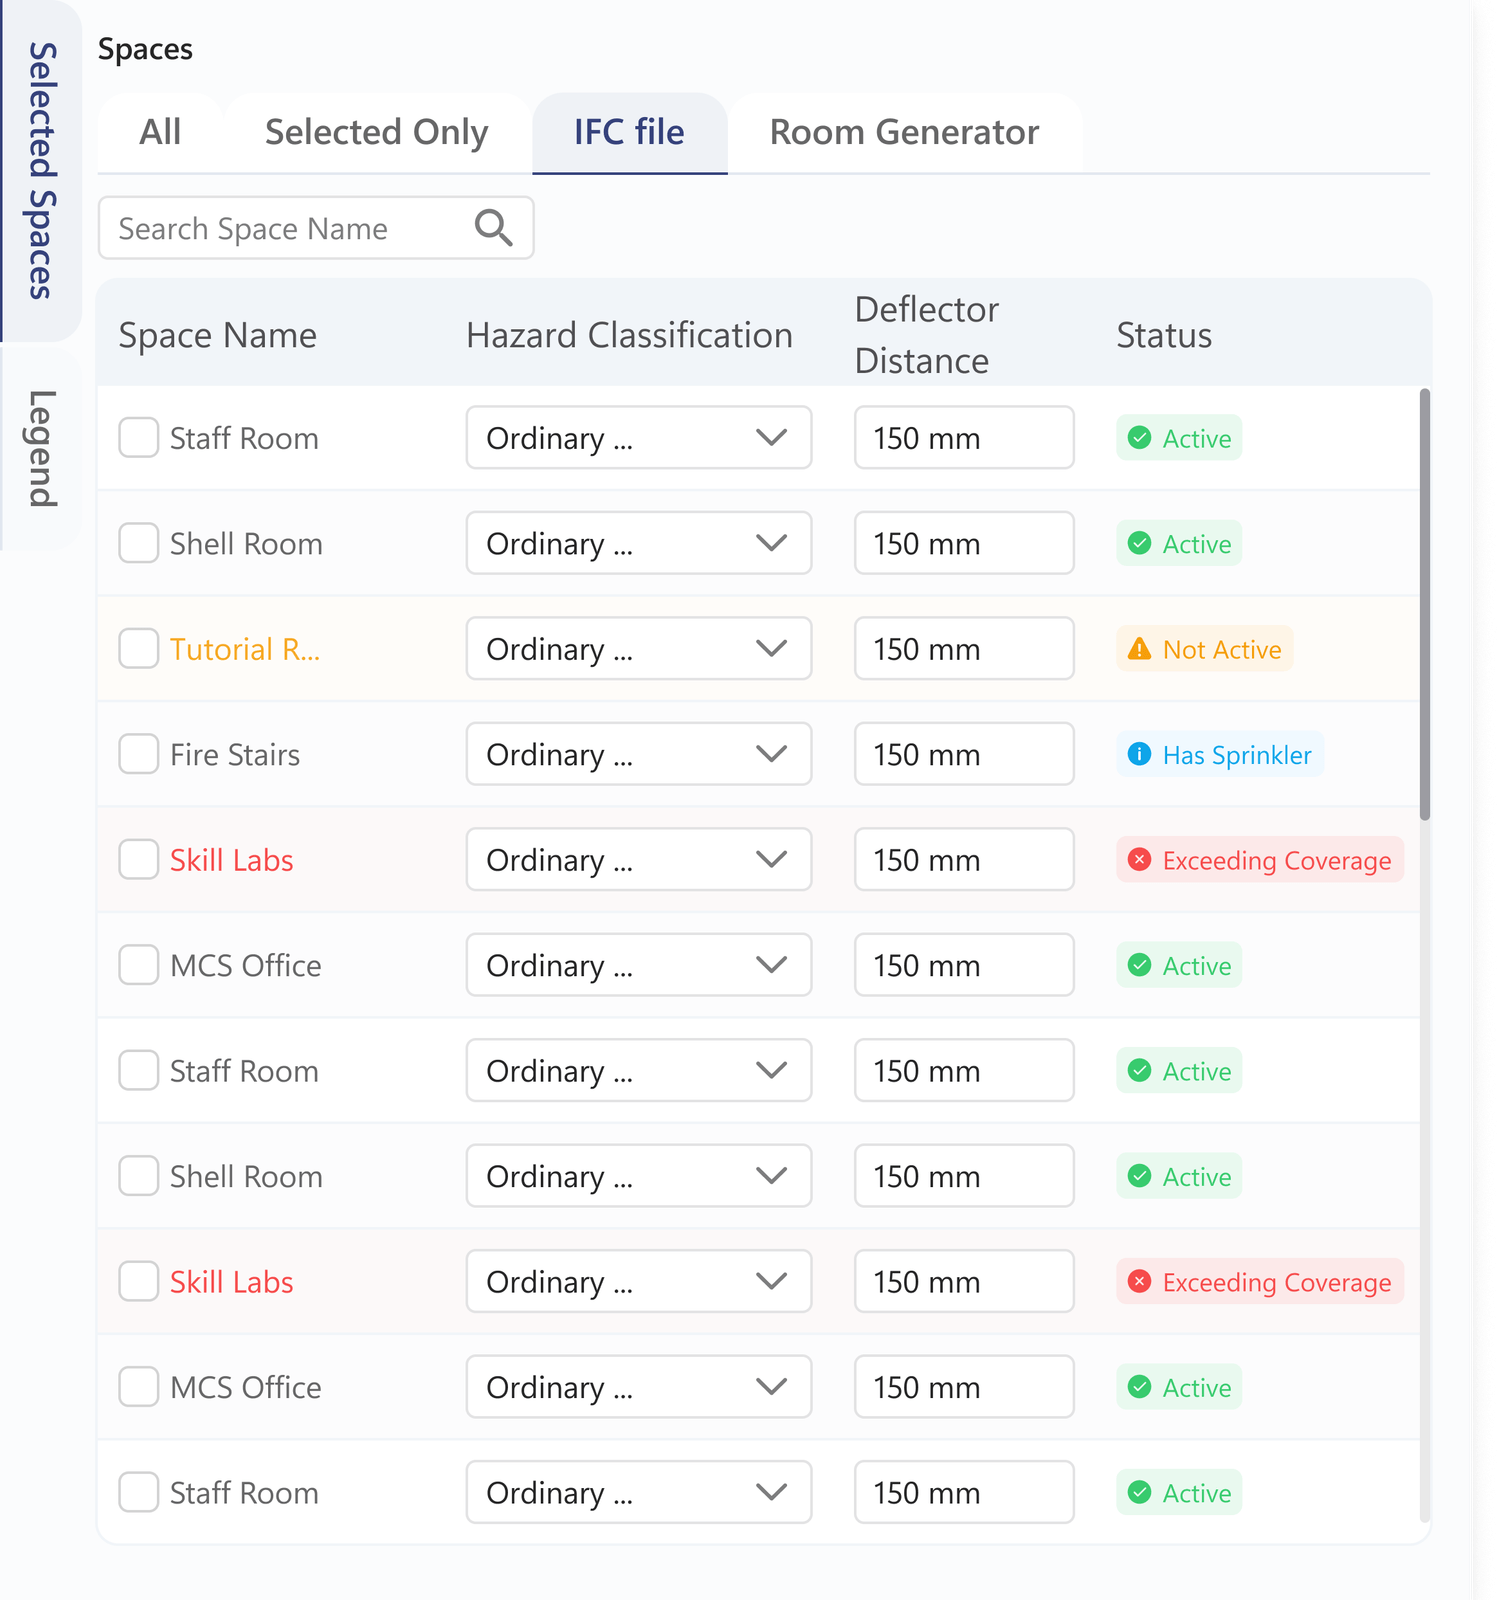Screen dimensions: 1497x1600
Task: Click the Space Name column header
Action: tap(218, 335)
